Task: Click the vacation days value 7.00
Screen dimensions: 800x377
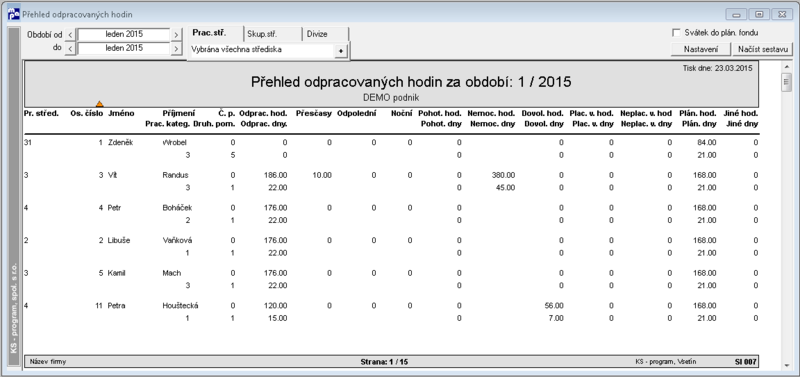Action: pyautogui.click(x=556, y=318)
